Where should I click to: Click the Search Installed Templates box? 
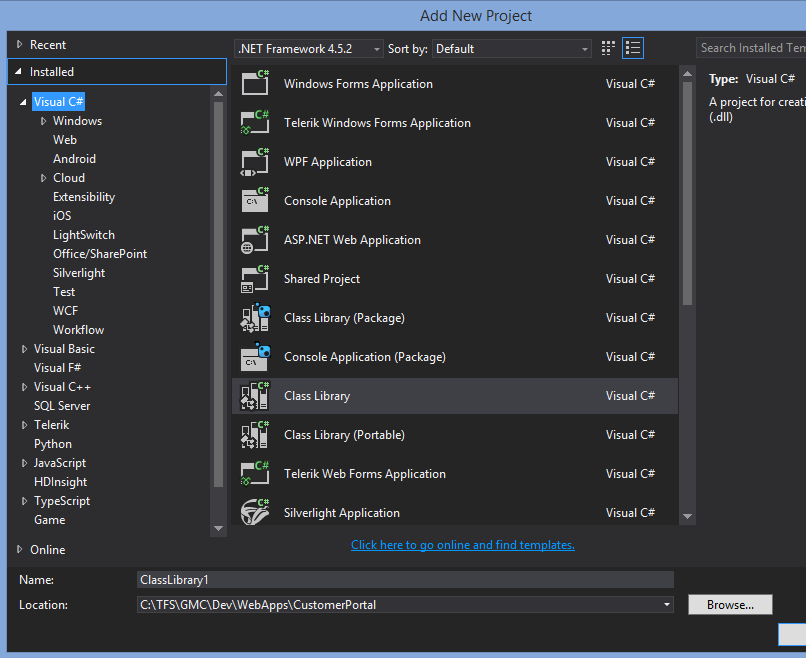(751, 48)
